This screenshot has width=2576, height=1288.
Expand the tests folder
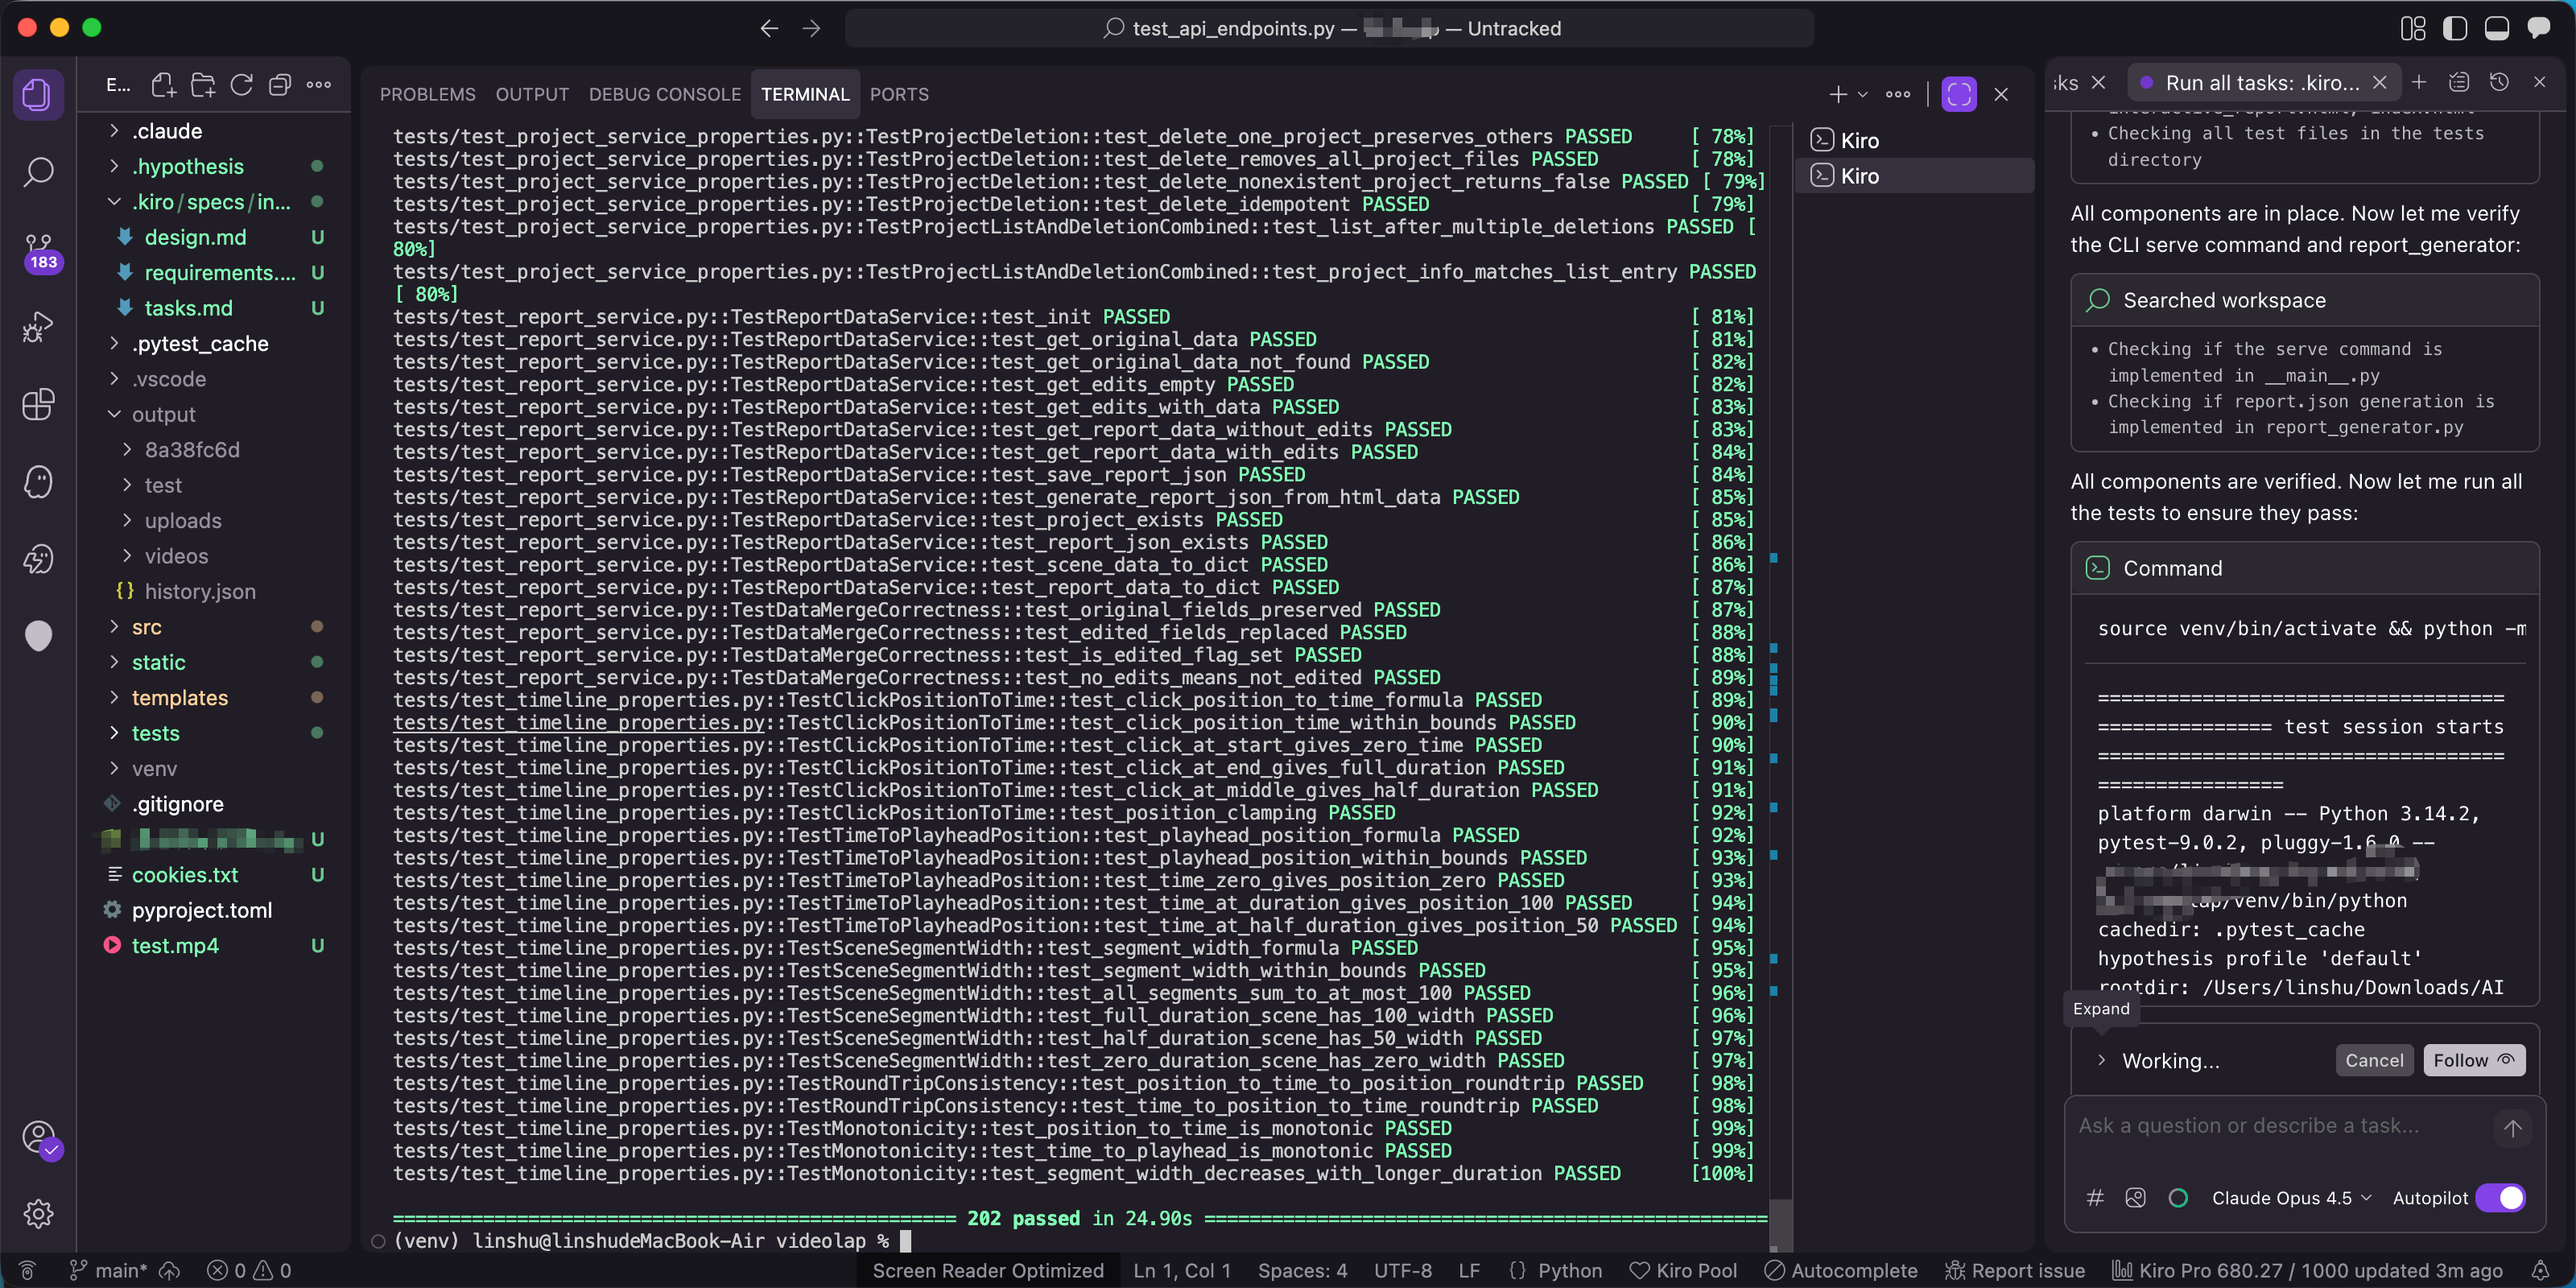(155, 733)
